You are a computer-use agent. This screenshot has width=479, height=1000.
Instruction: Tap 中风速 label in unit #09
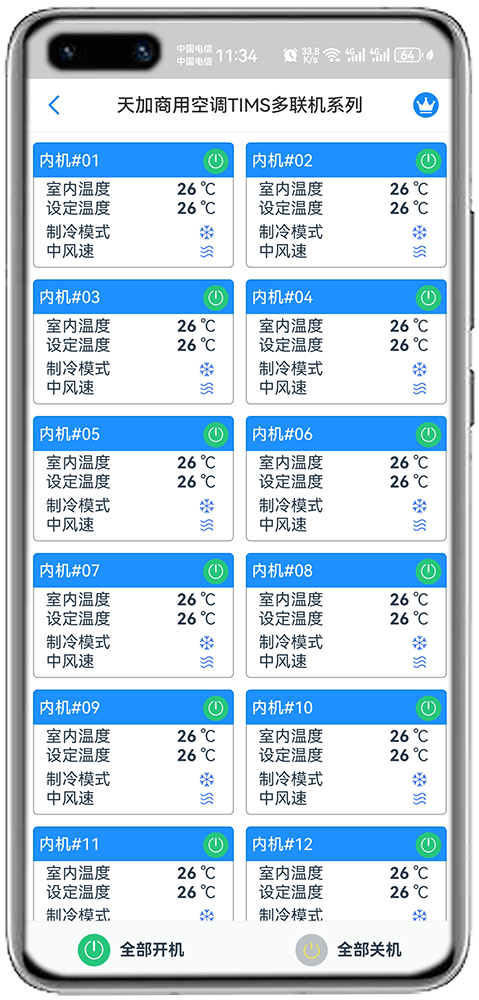point(71,798)
